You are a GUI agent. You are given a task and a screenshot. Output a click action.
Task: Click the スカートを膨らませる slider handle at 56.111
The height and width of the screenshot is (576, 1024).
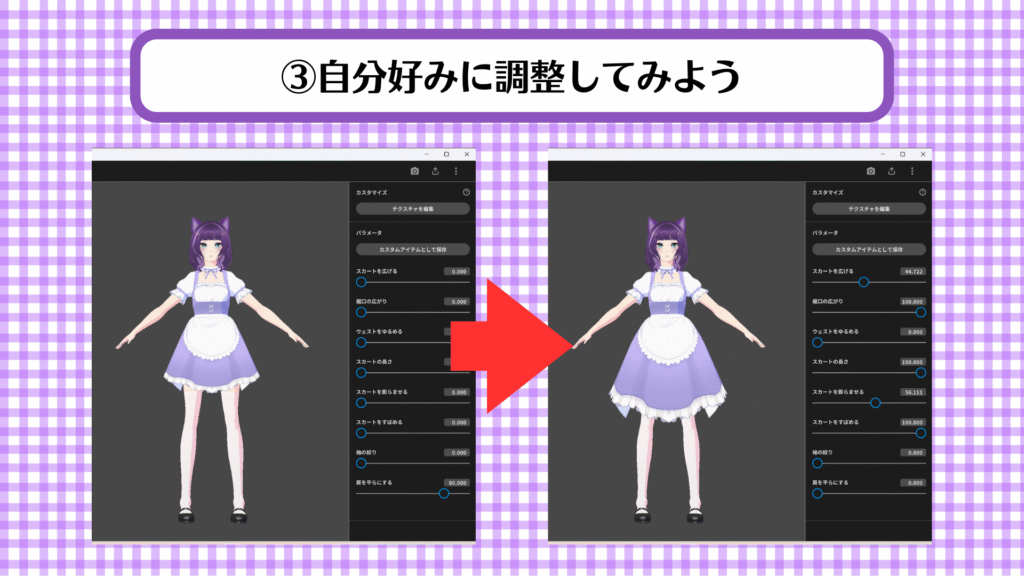click(x=876, y=403)
